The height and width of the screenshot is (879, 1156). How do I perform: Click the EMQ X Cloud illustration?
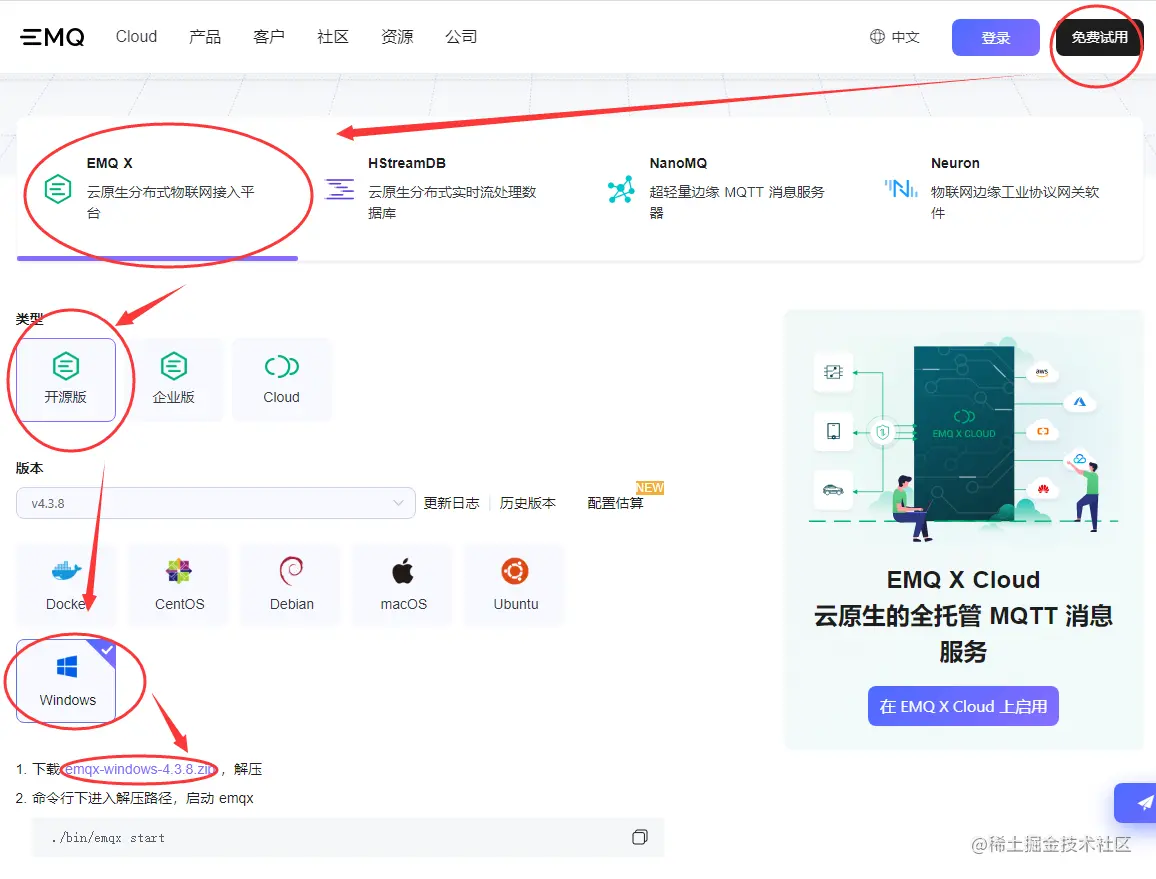point(963,440)
